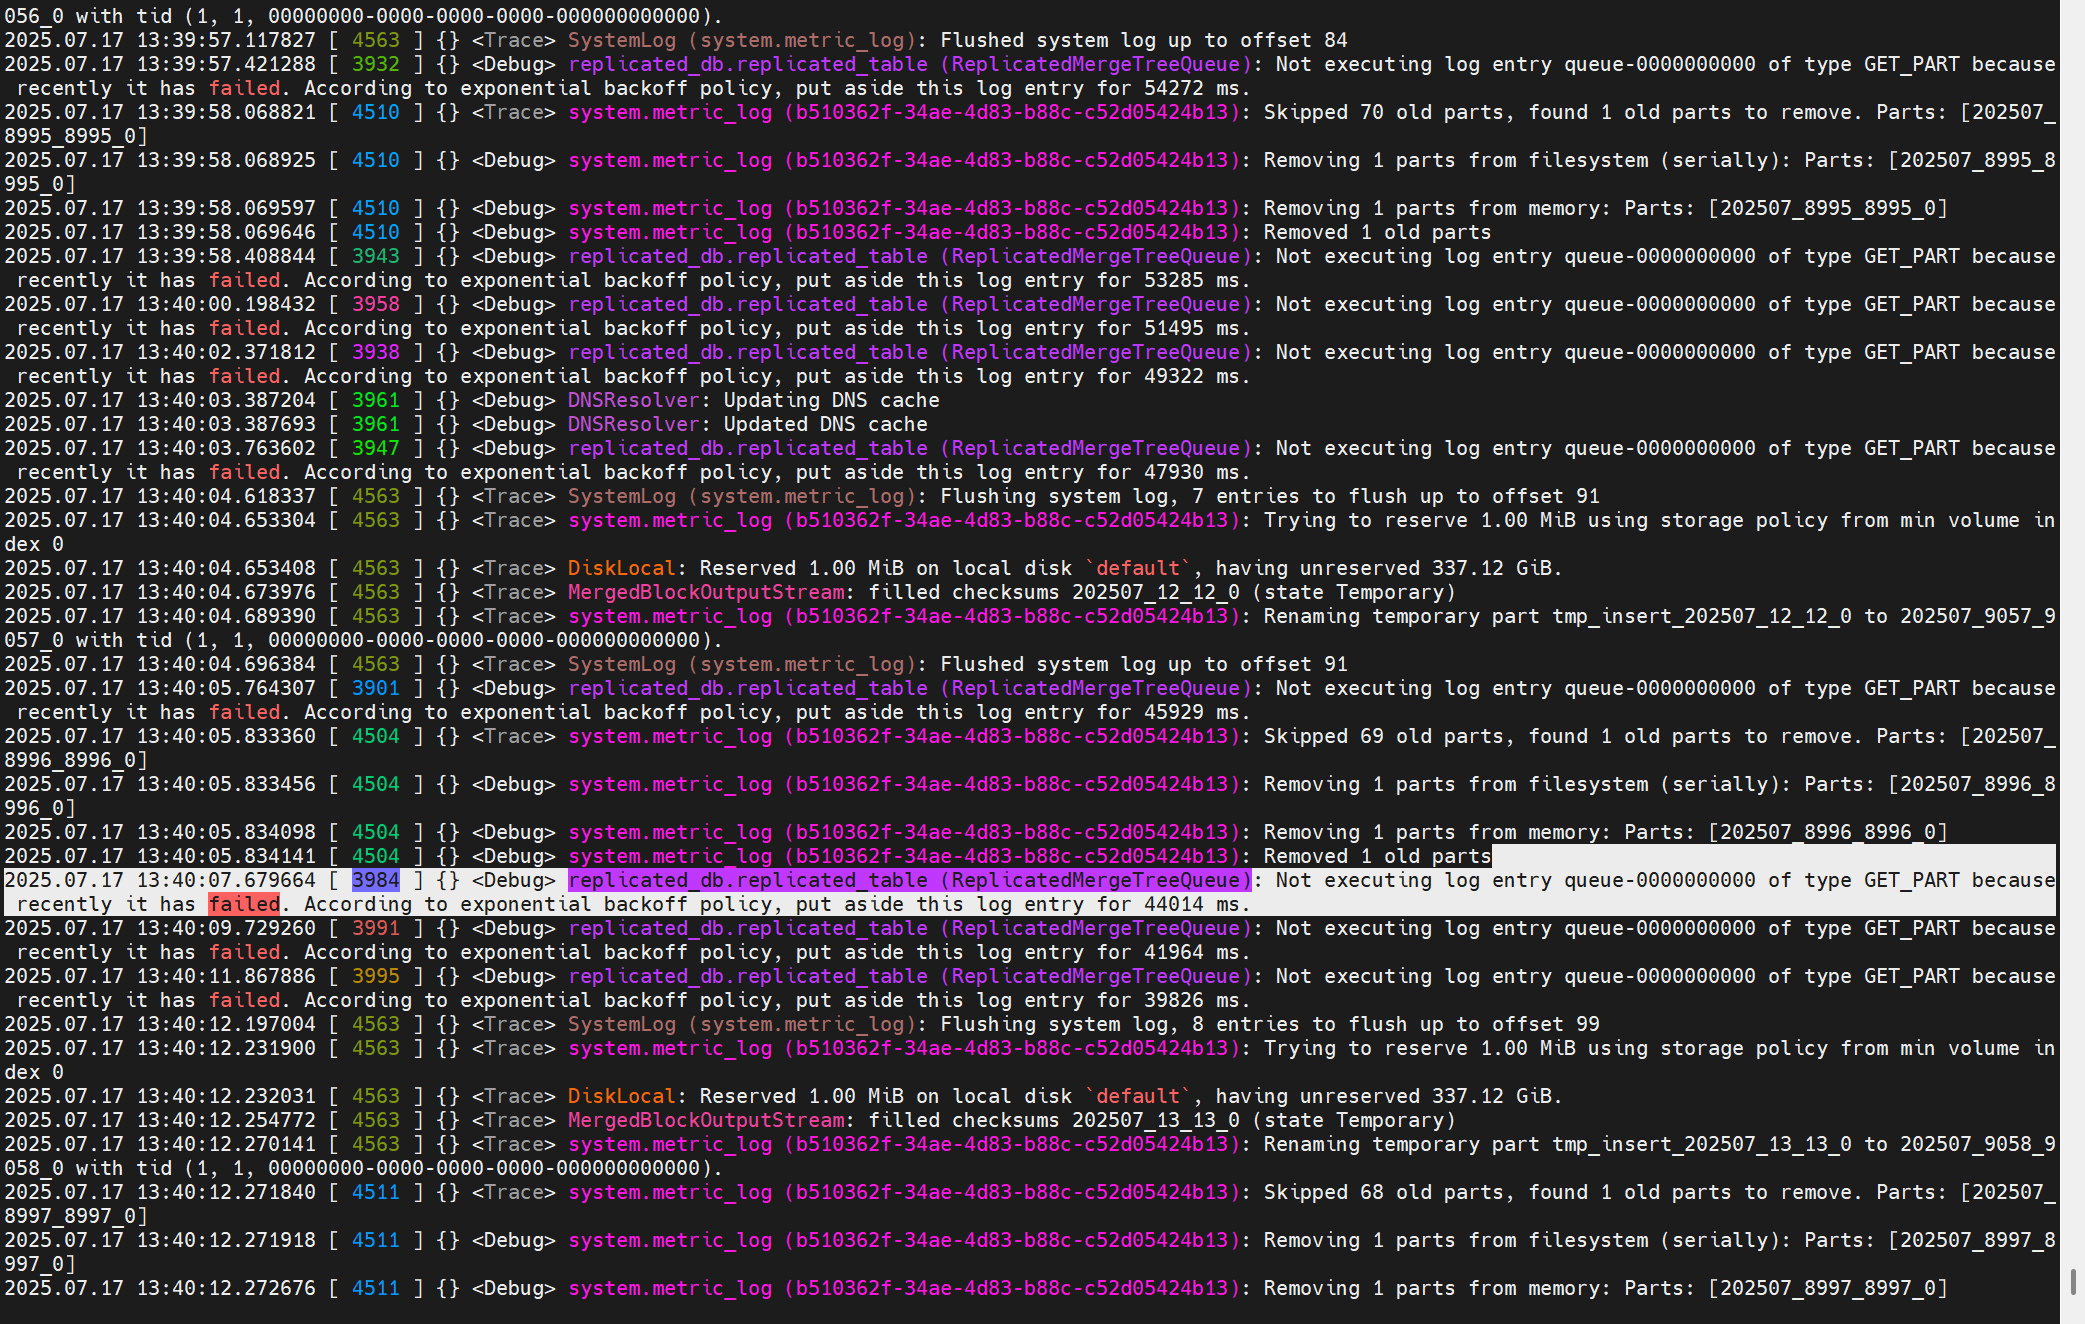
Task: Click timestamp 13:40:12.272676 on last line
Action: click(225, 1288)
